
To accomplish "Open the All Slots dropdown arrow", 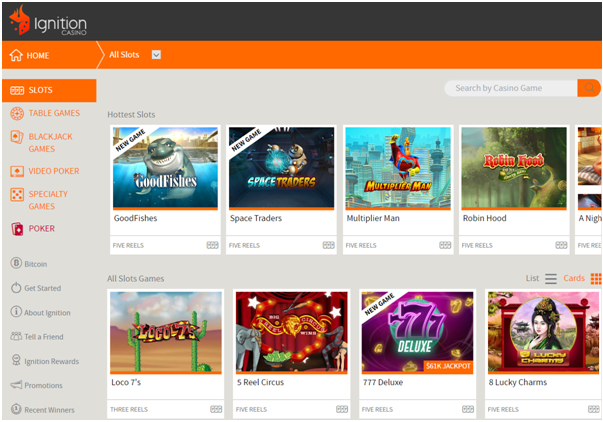I will pos(156,55).
